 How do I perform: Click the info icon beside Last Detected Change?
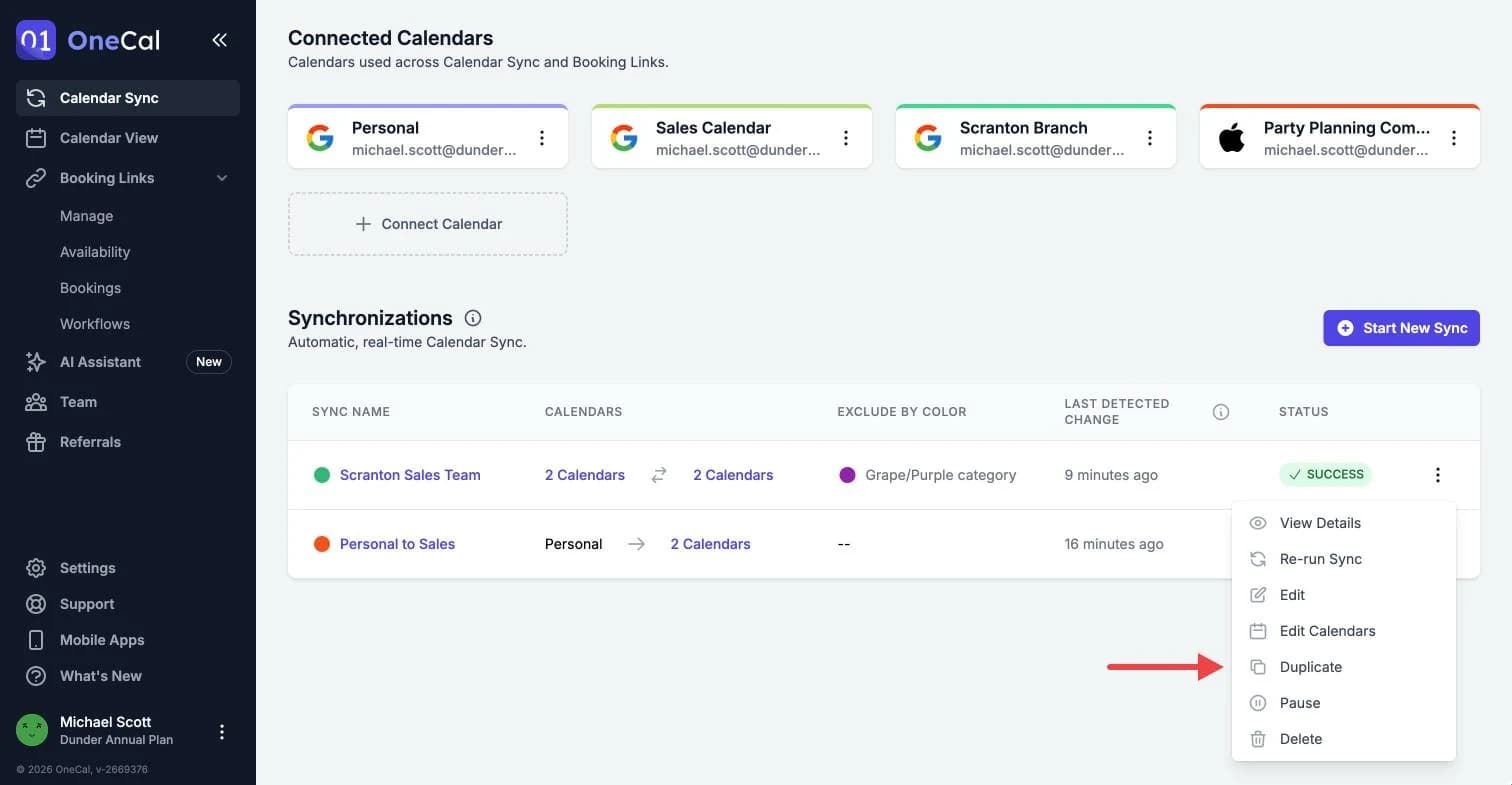[x=1221, y=412]
